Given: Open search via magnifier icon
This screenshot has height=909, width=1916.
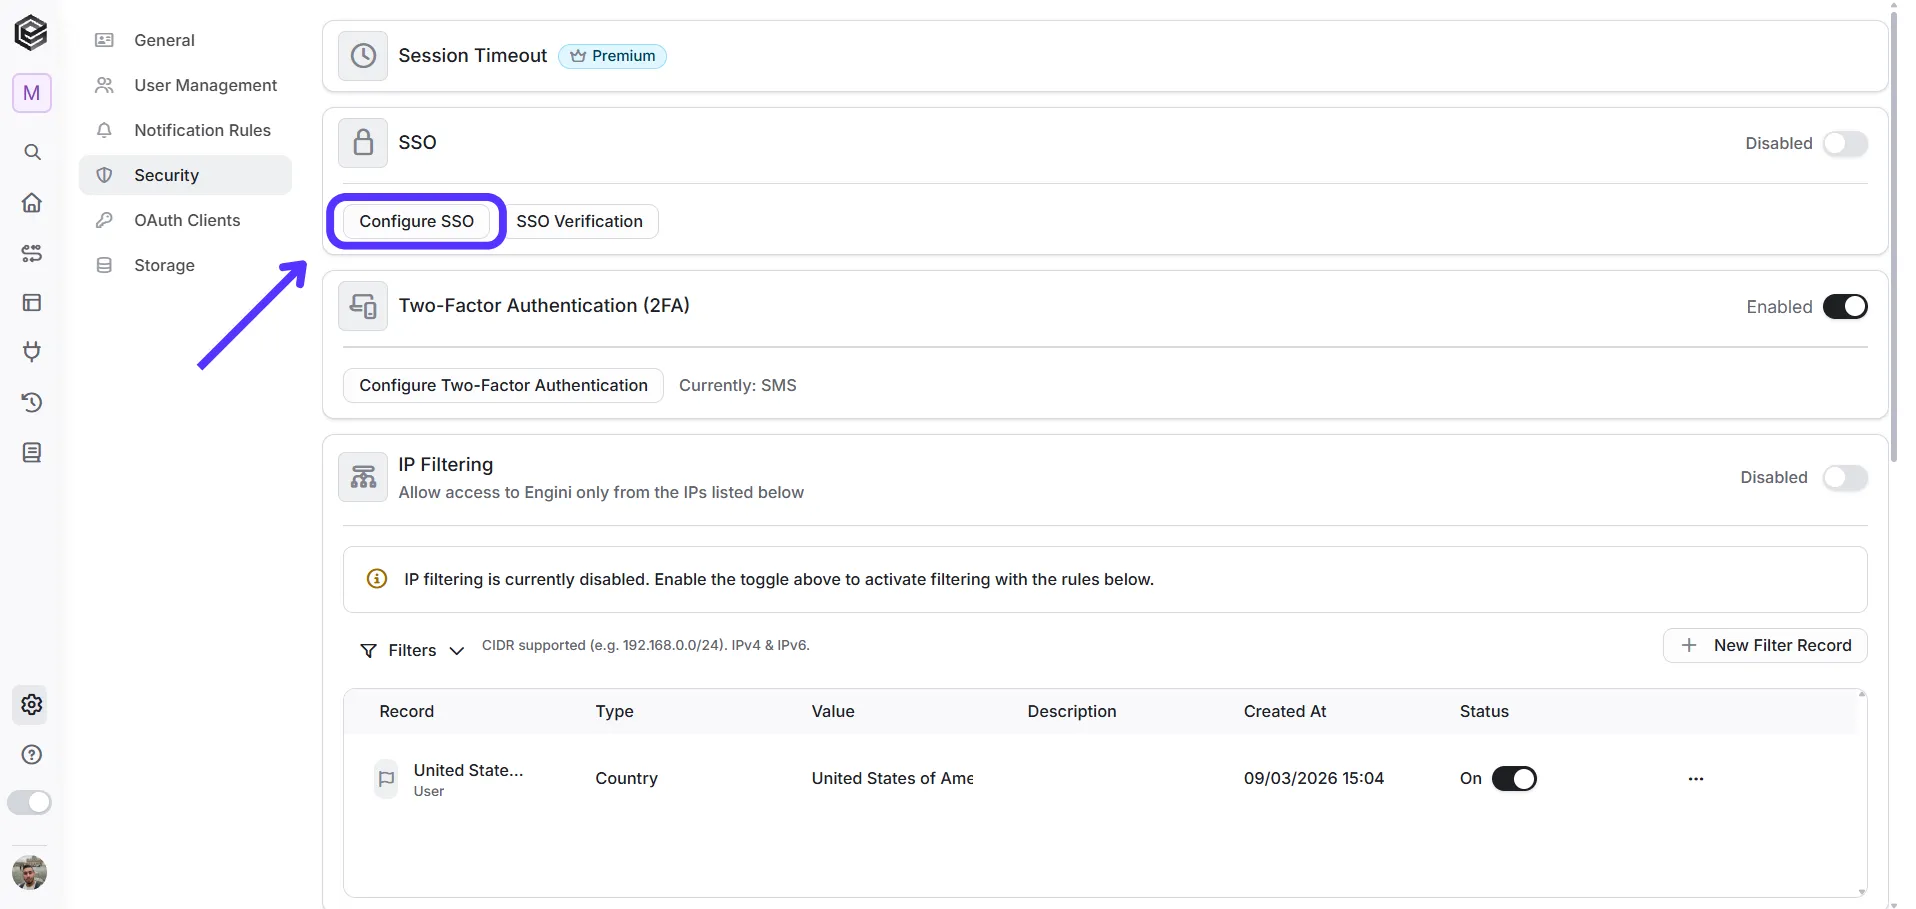Looking at the screenshot, I should tap(32, 152).
